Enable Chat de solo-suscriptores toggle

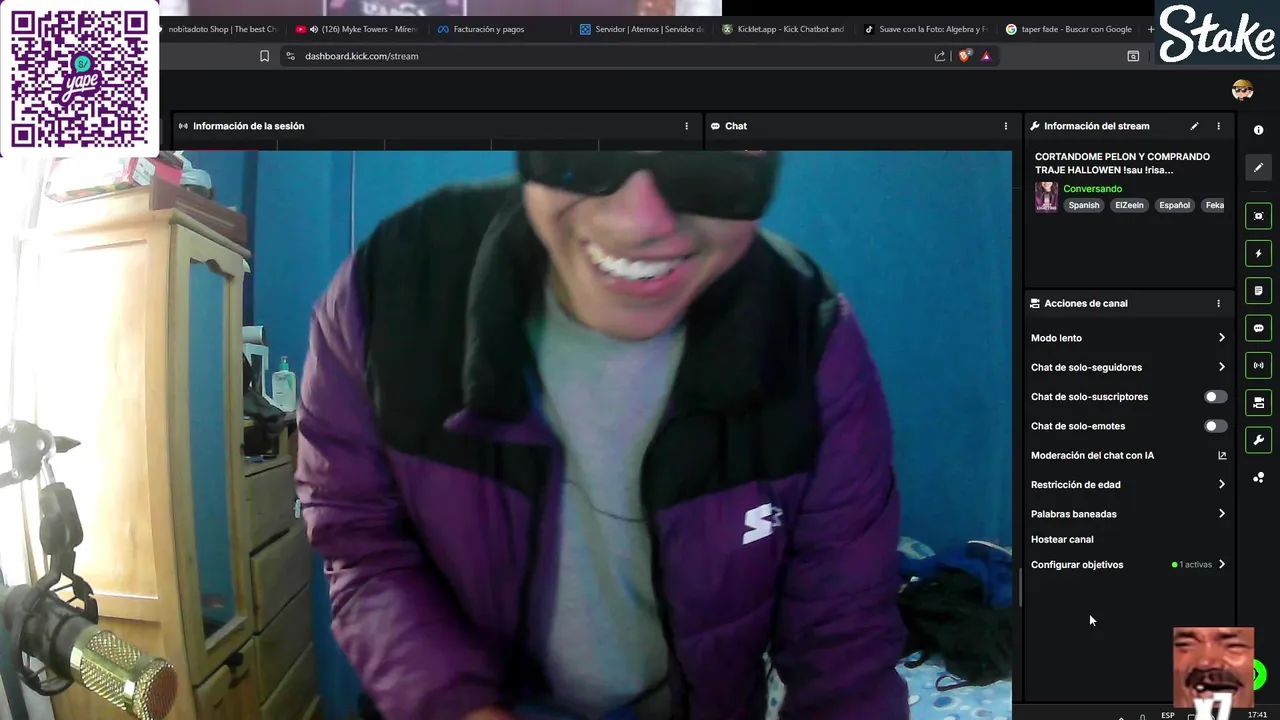(1215, 397)
